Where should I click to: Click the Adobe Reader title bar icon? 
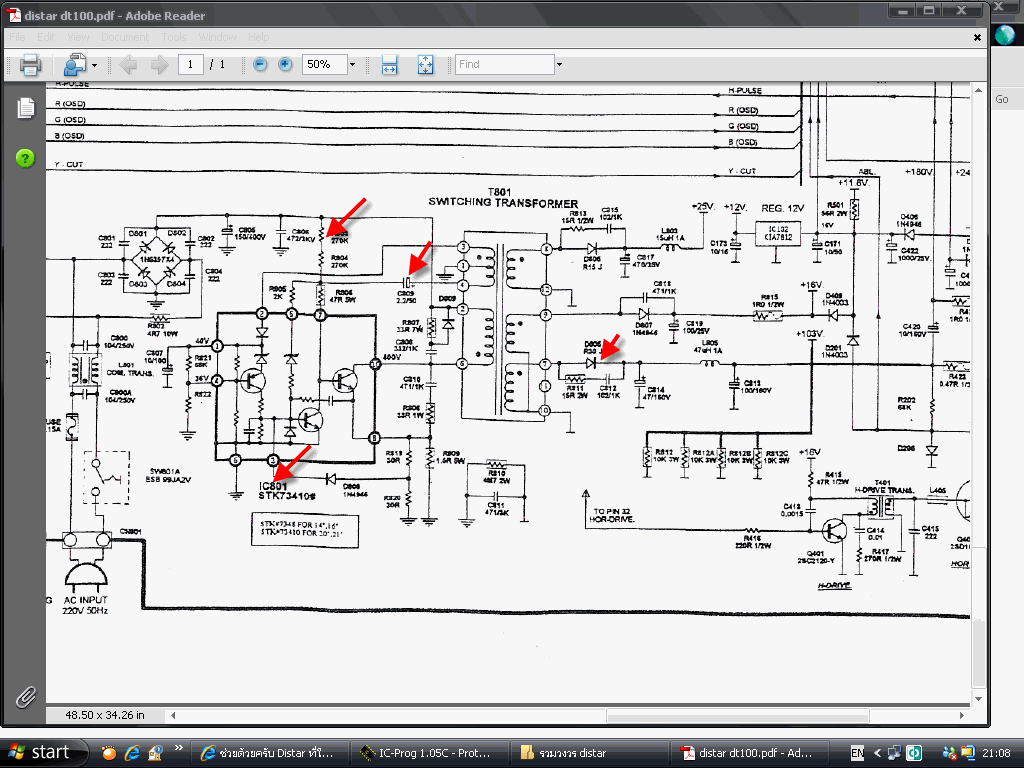14,15
